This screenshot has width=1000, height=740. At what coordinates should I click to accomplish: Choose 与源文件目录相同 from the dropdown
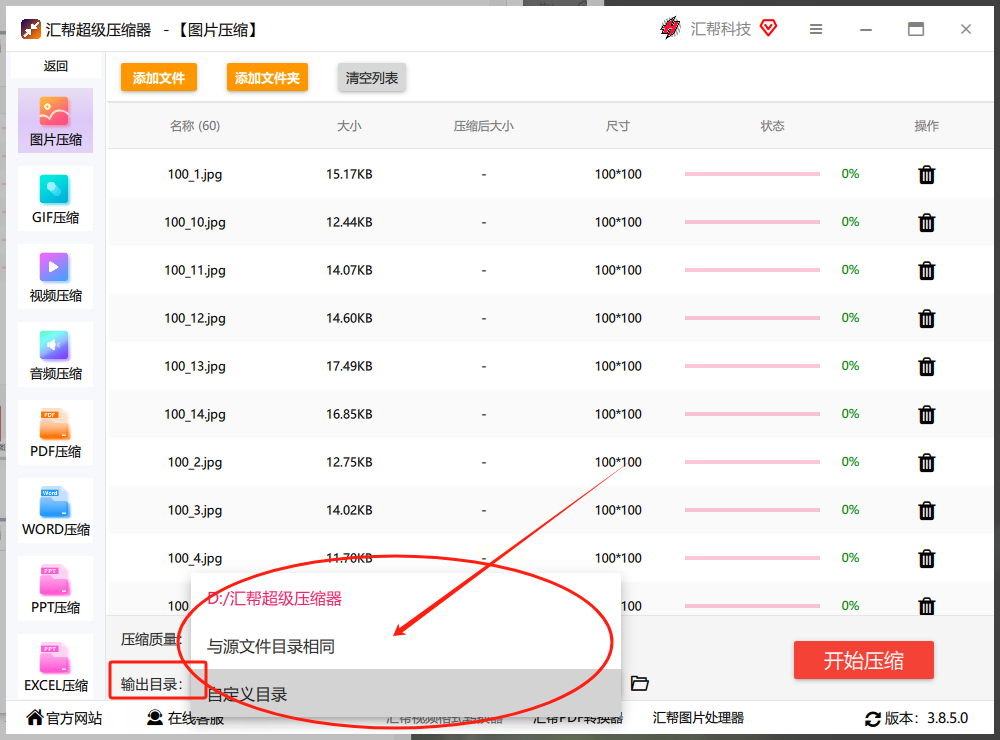[406, 646]
